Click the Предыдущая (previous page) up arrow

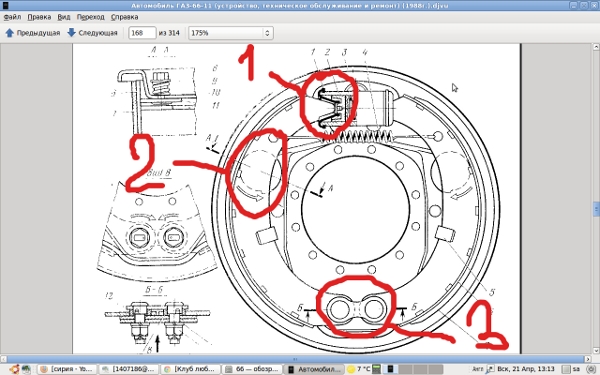click(x=10, y=33)
